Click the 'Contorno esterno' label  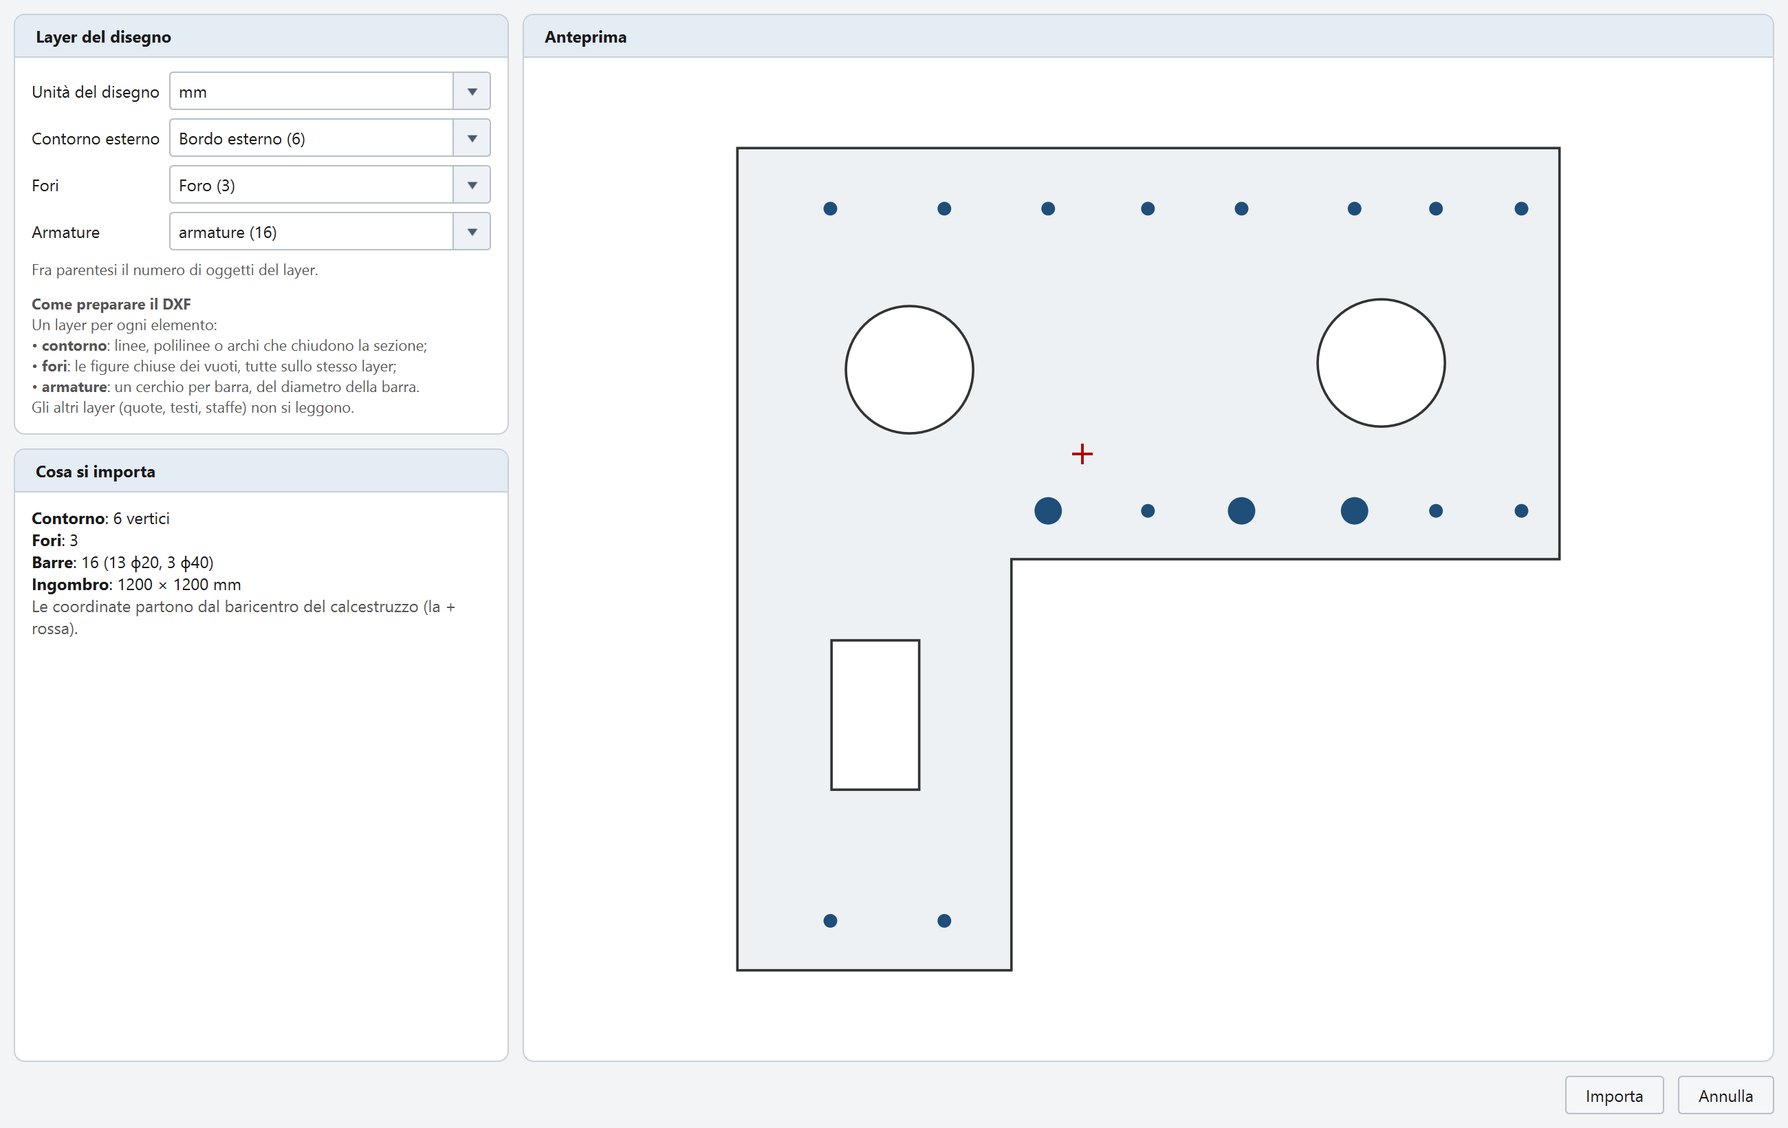point(95,138)
